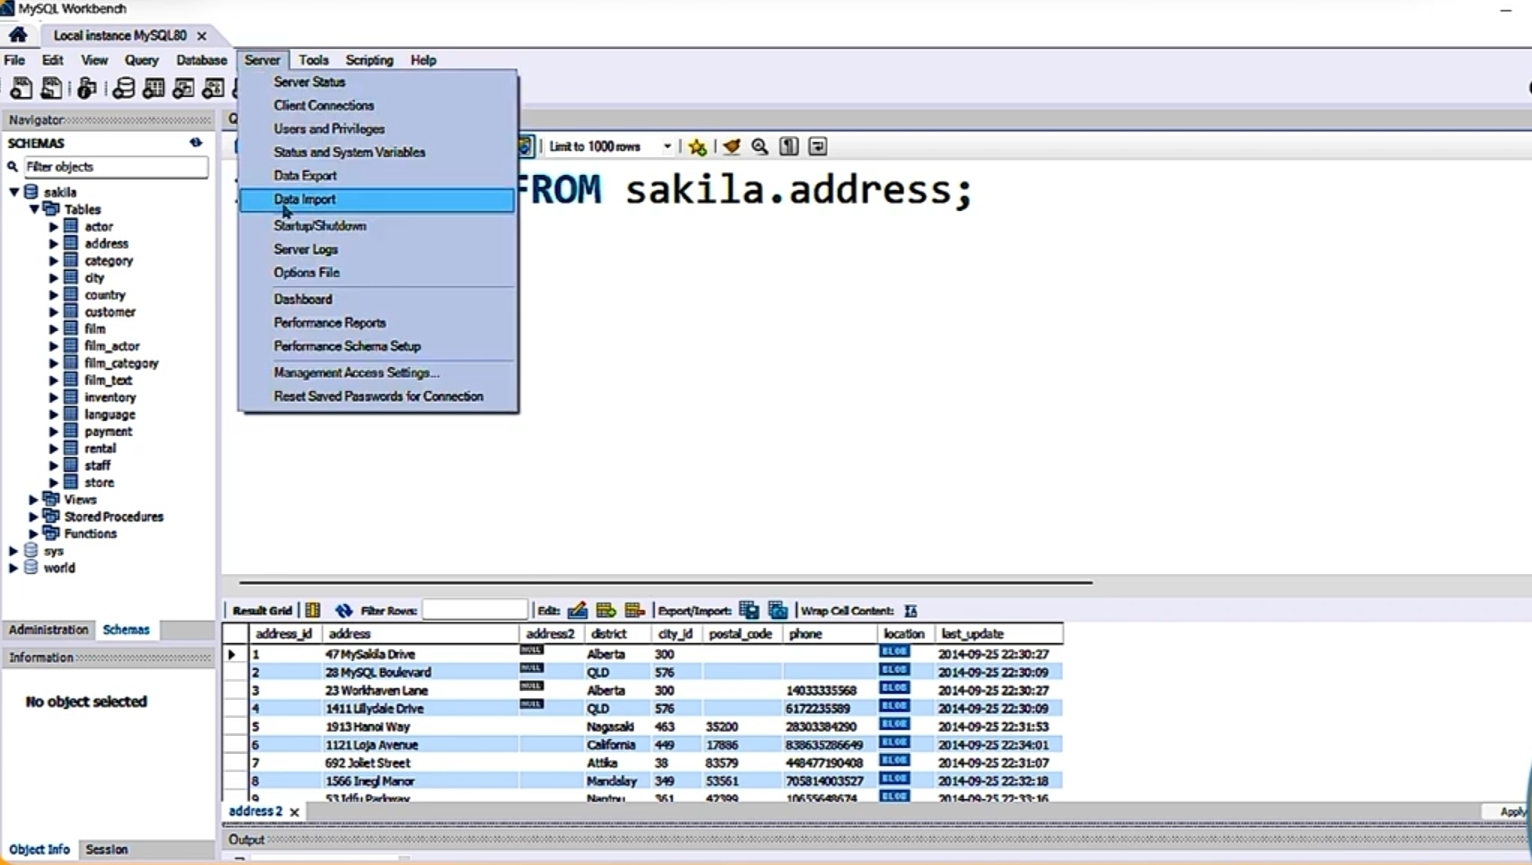
Task: Switch to the Schemas tab
Action: (126, 630)
